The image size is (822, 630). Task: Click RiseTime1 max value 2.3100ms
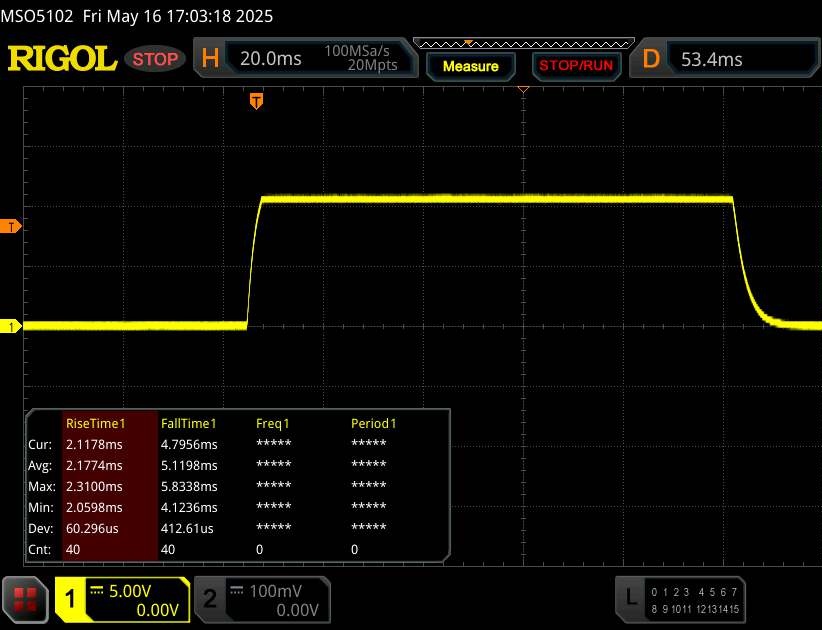coord(94,486)
